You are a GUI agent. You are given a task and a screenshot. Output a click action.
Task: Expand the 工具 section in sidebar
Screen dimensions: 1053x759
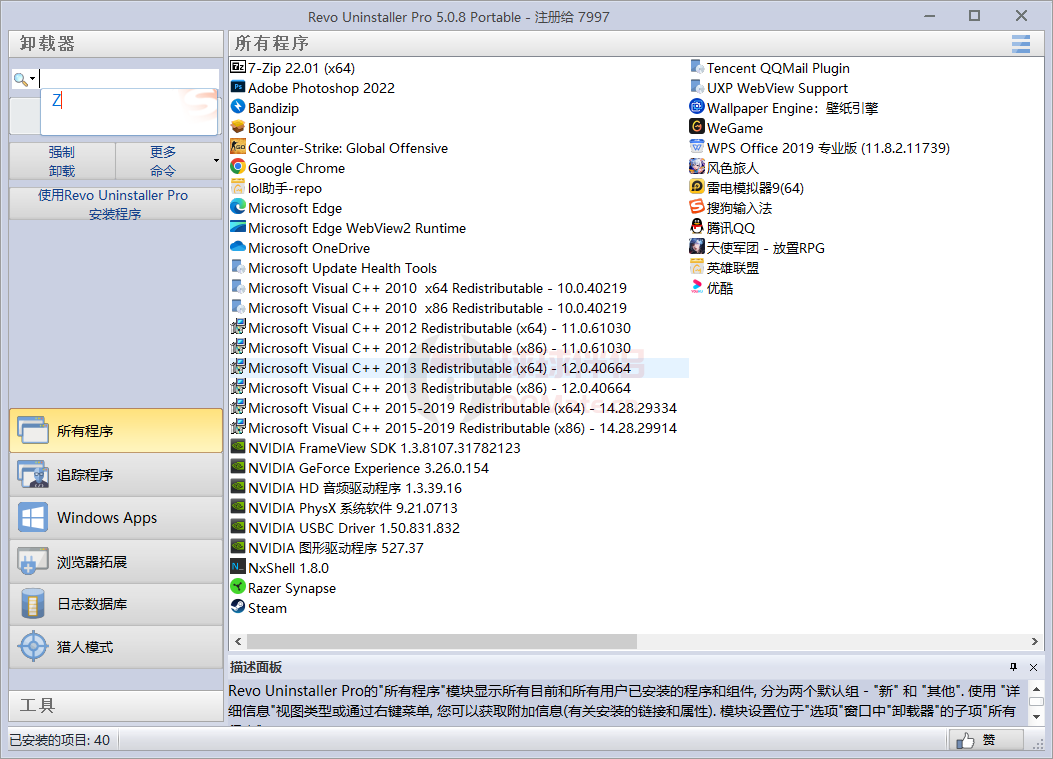115,705
